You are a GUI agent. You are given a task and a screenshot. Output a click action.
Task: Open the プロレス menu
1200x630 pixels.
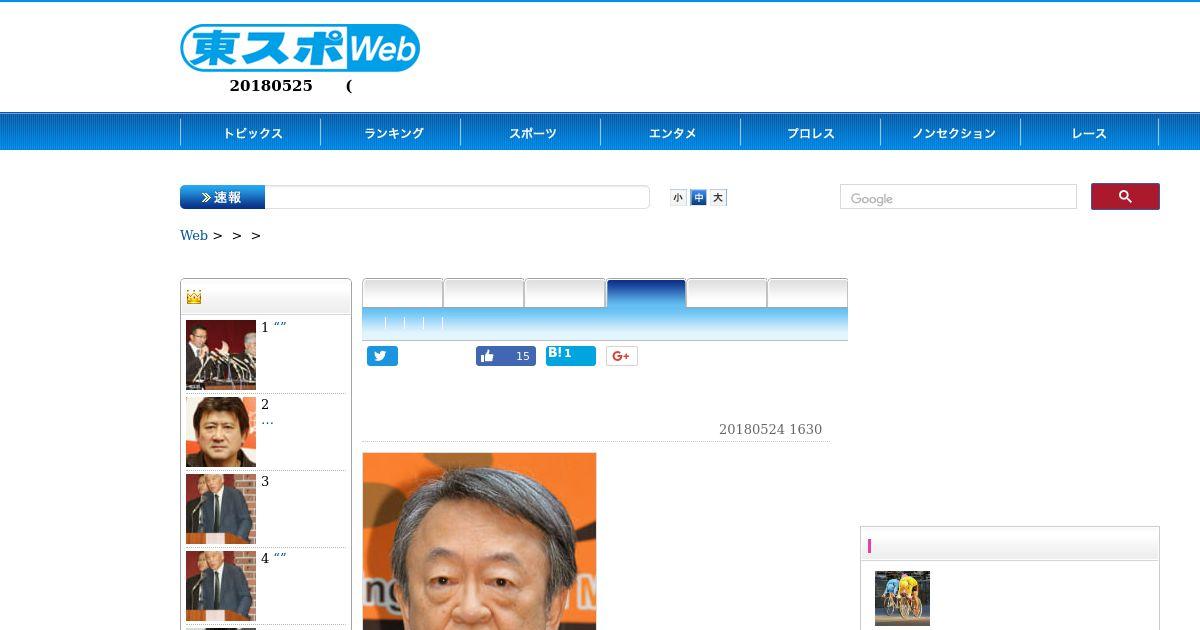[x=811, y=133]
